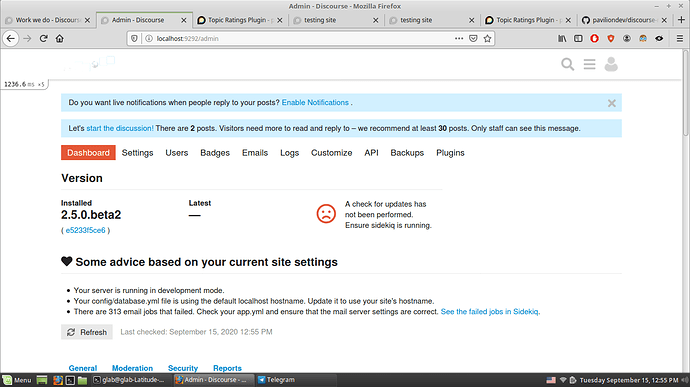The image size is (690, 387).
Task: Open the Firefox Library icon
Action: tap(562, 39)
